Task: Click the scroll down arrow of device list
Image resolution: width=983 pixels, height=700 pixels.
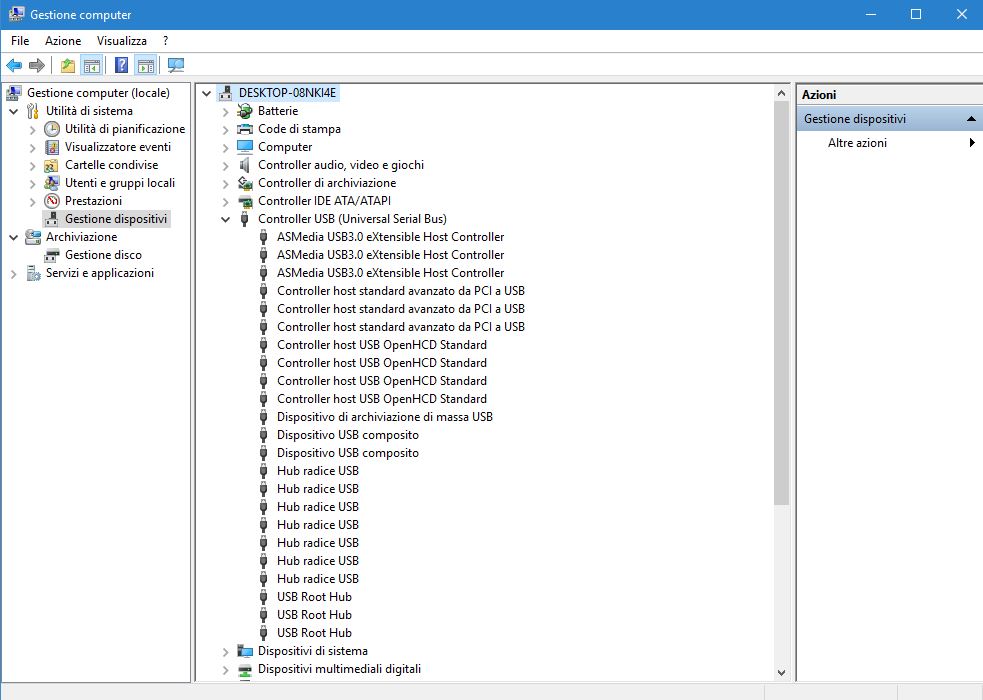Action: click(781, 672)
